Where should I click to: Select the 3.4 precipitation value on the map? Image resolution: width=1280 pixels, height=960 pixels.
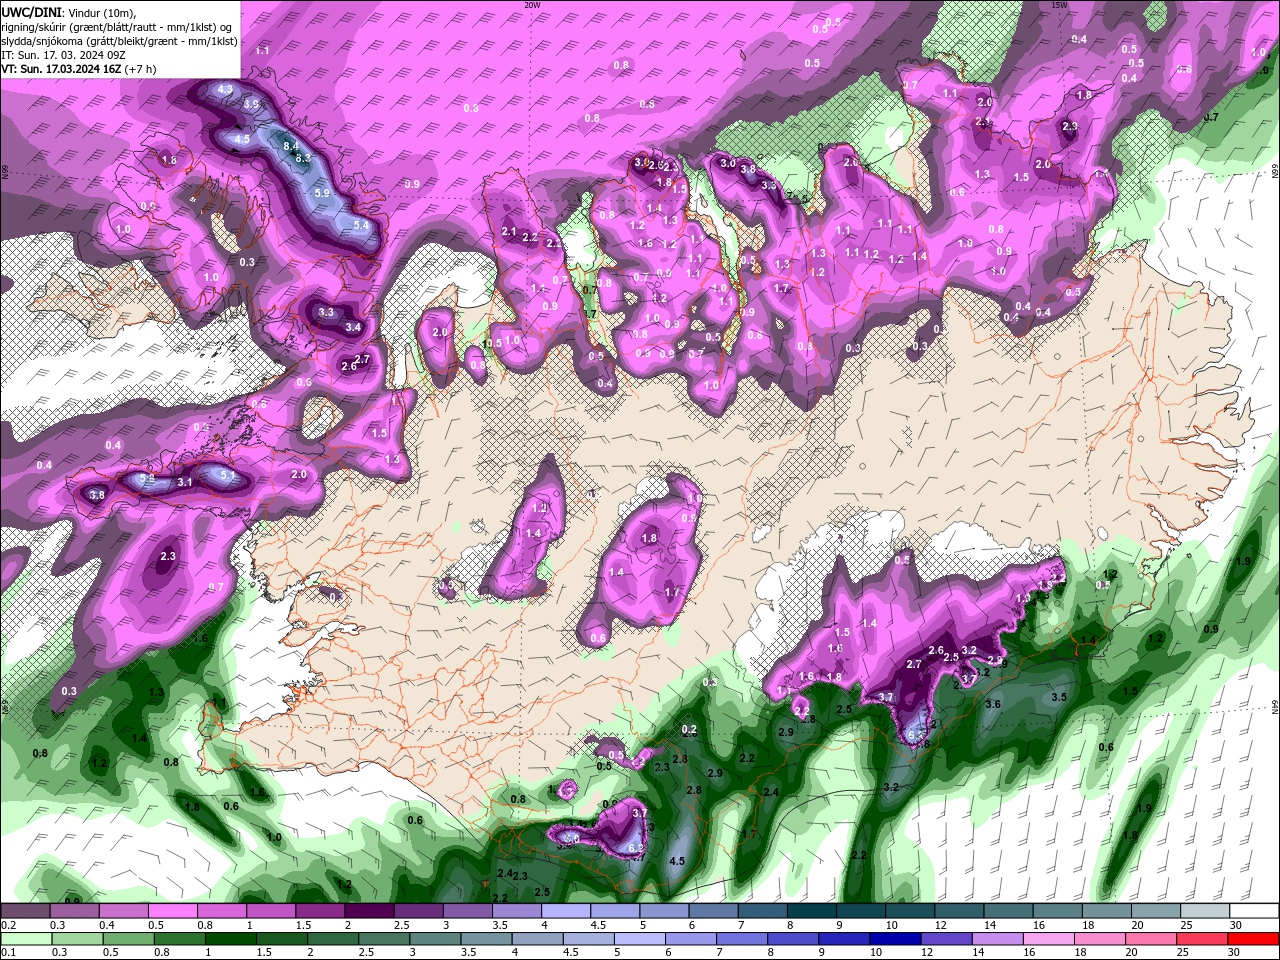point(353,327)
